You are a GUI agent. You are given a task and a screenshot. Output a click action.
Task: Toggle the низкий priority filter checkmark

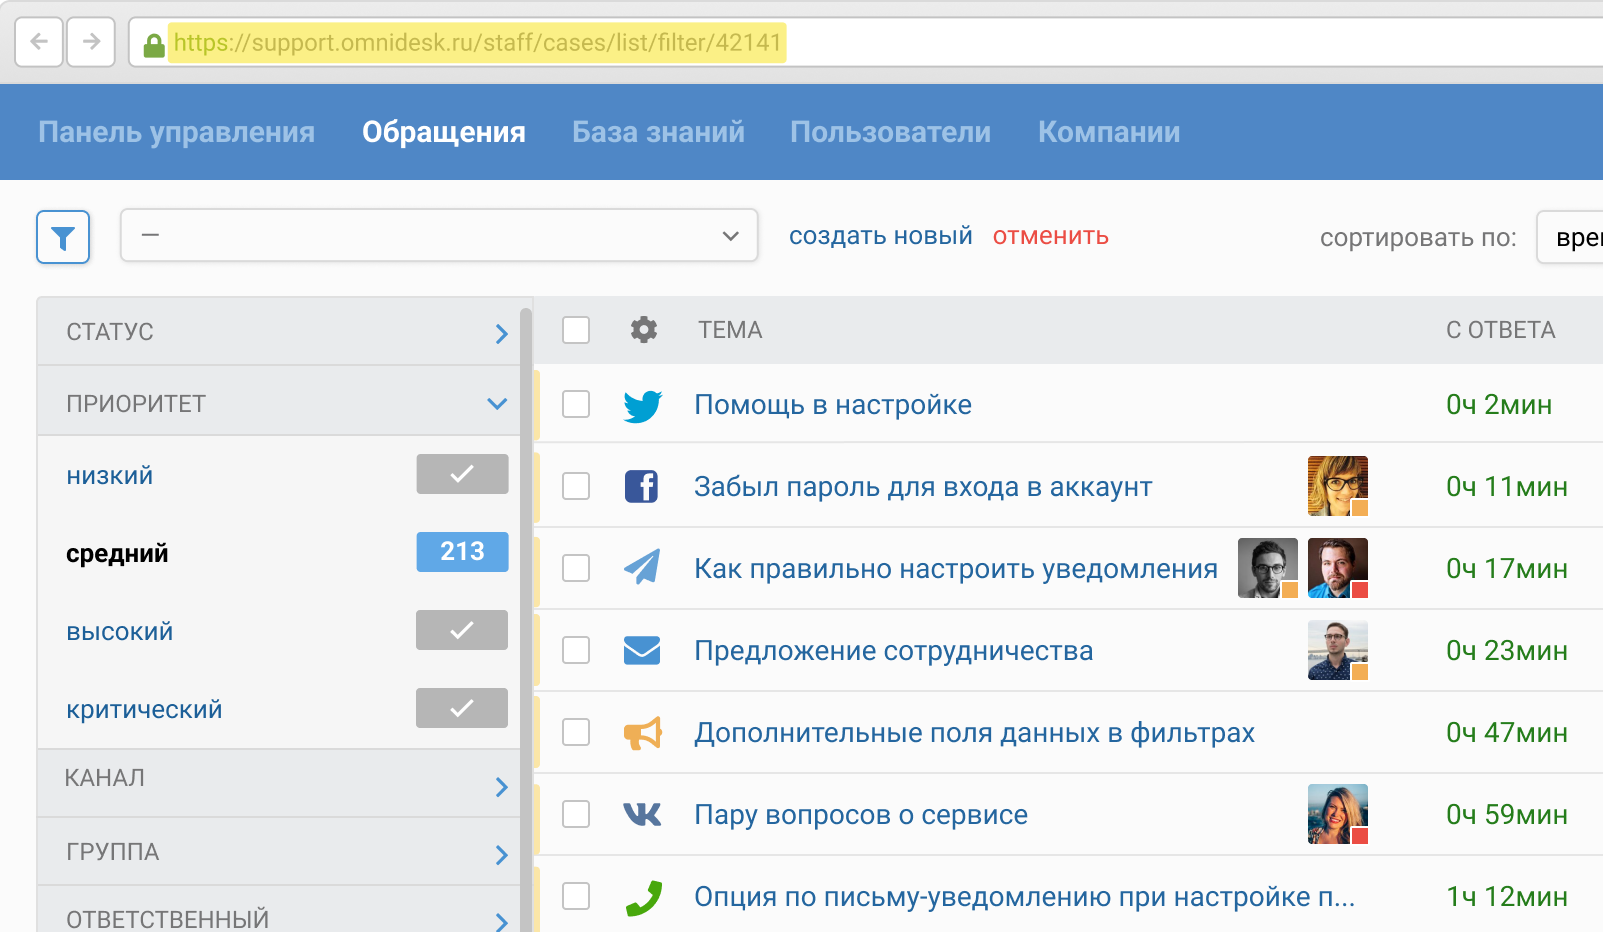click(x=462, y=474)
